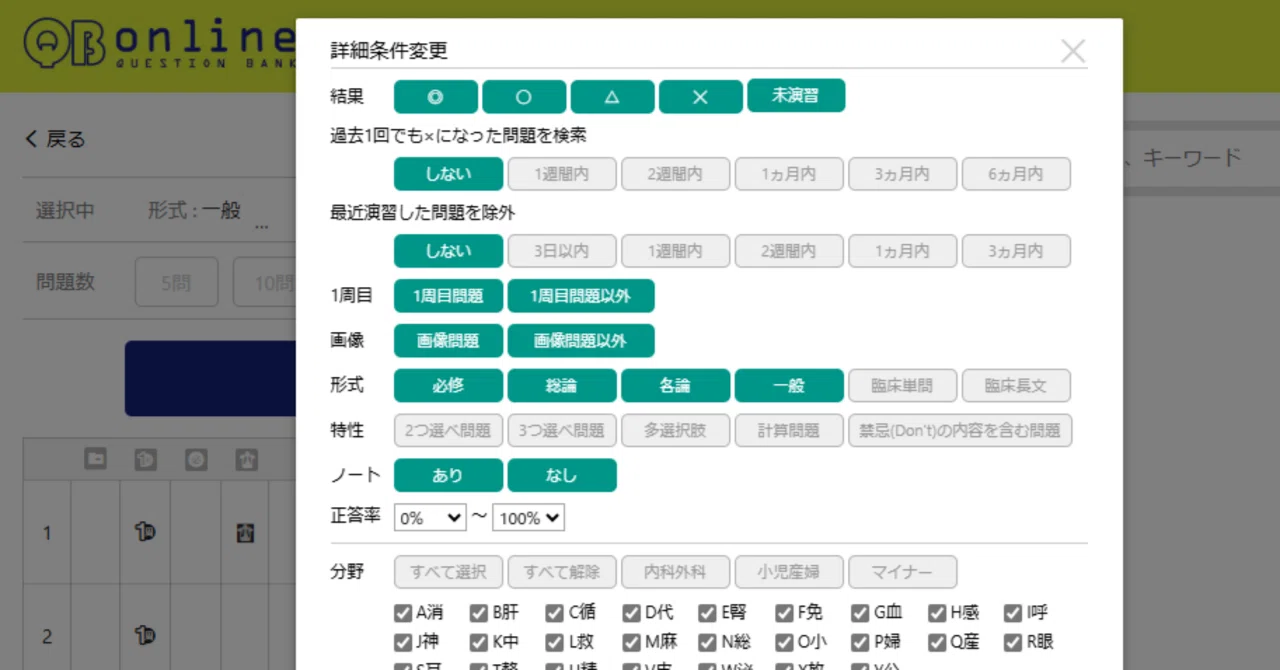The height and width of the screenshot is (670, 1280).
Task: Click the 1周目 icon in table header
Action: [145, 459]
